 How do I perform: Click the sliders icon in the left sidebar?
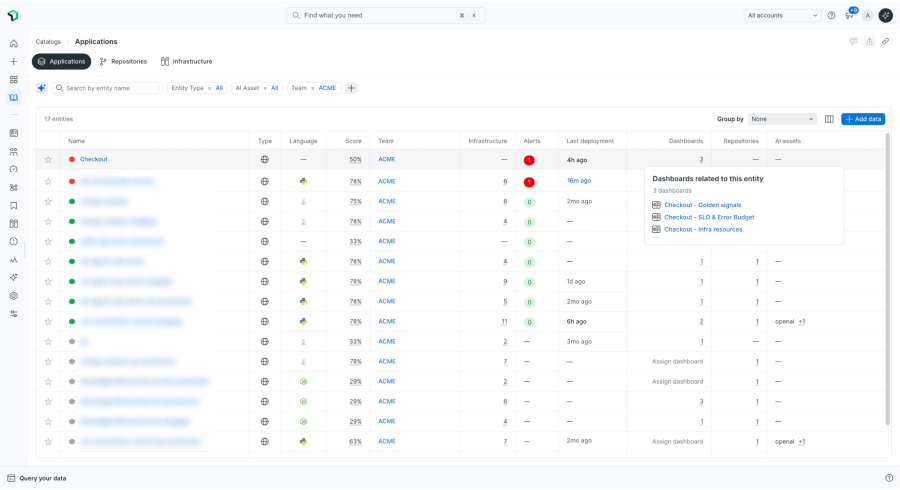click(x=14, y=314)
